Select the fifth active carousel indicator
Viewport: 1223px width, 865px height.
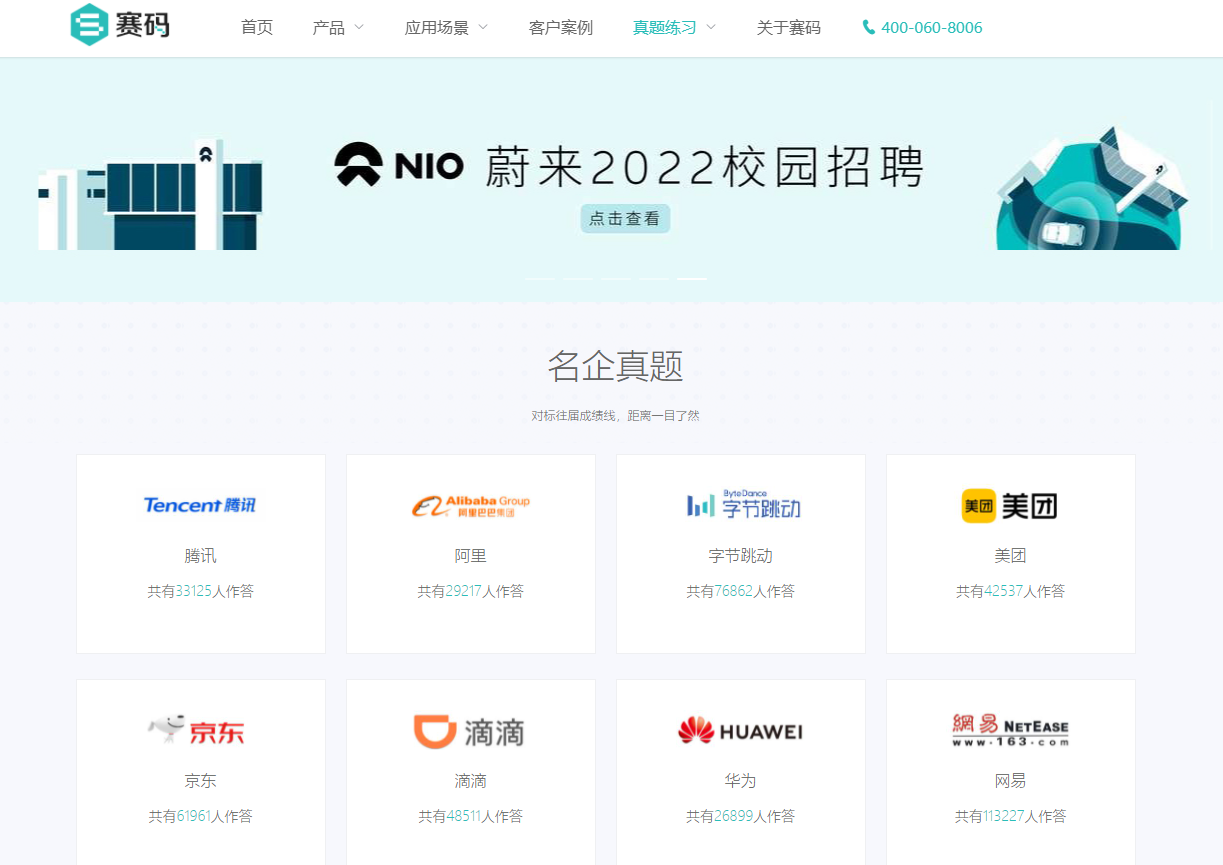pyautogui.click(x=691, y=278)
